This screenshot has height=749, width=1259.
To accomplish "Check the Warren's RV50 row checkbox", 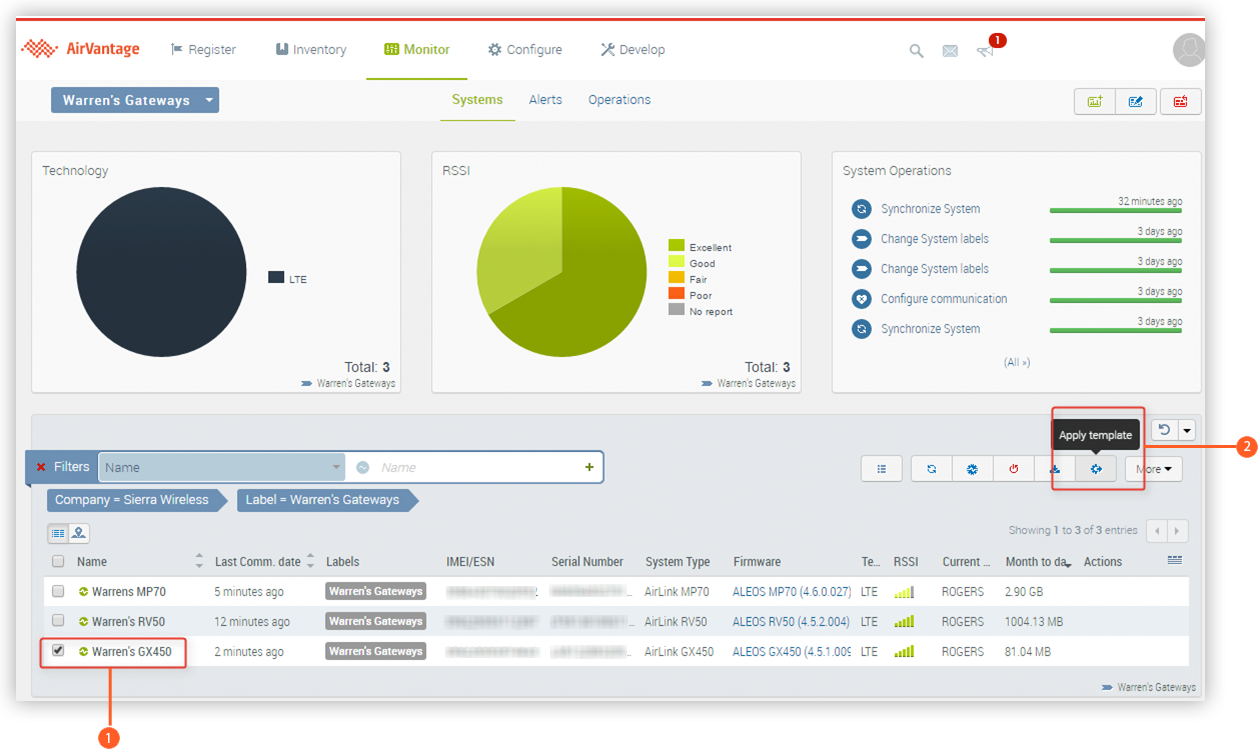I will (58, 621).
